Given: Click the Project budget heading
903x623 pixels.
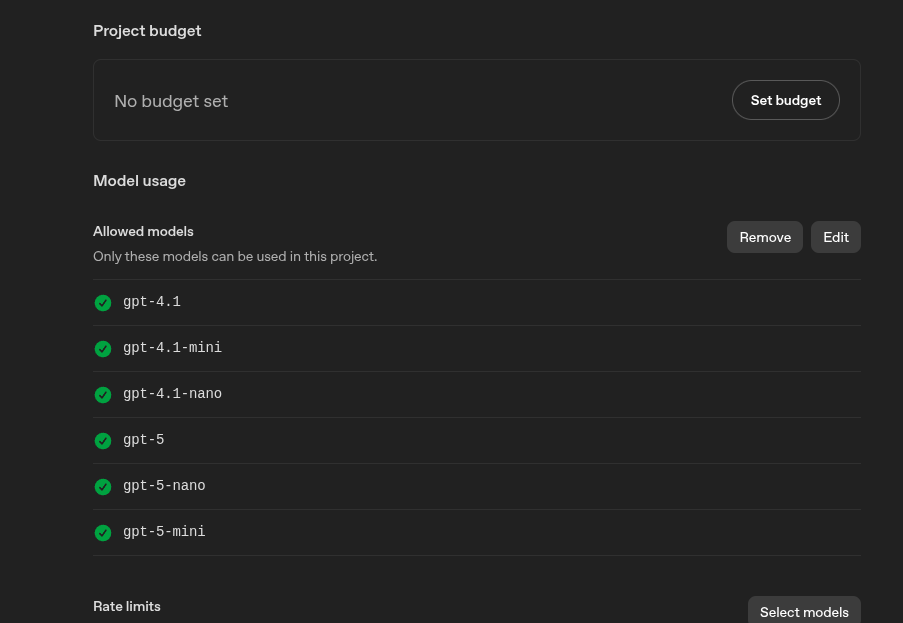Looking at the screenshot, I should click(147, 31).
